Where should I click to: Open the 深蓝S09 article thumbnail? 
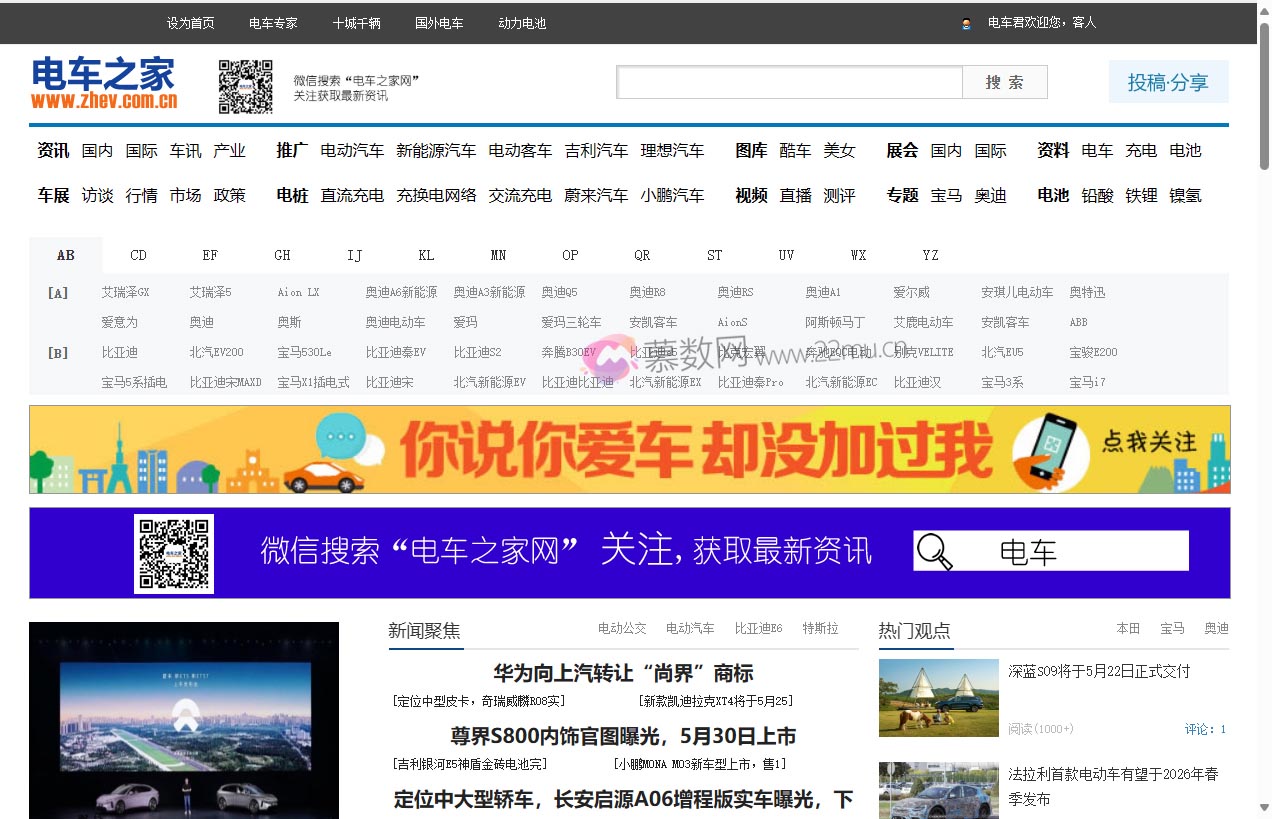tap(938, 698)
